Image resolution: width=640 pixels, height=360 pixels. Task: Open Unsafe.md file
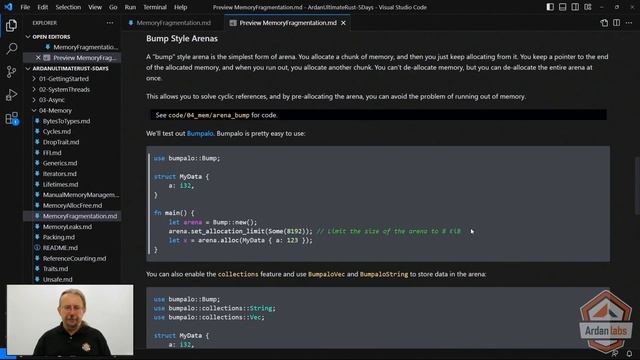(x=58, y=279)
